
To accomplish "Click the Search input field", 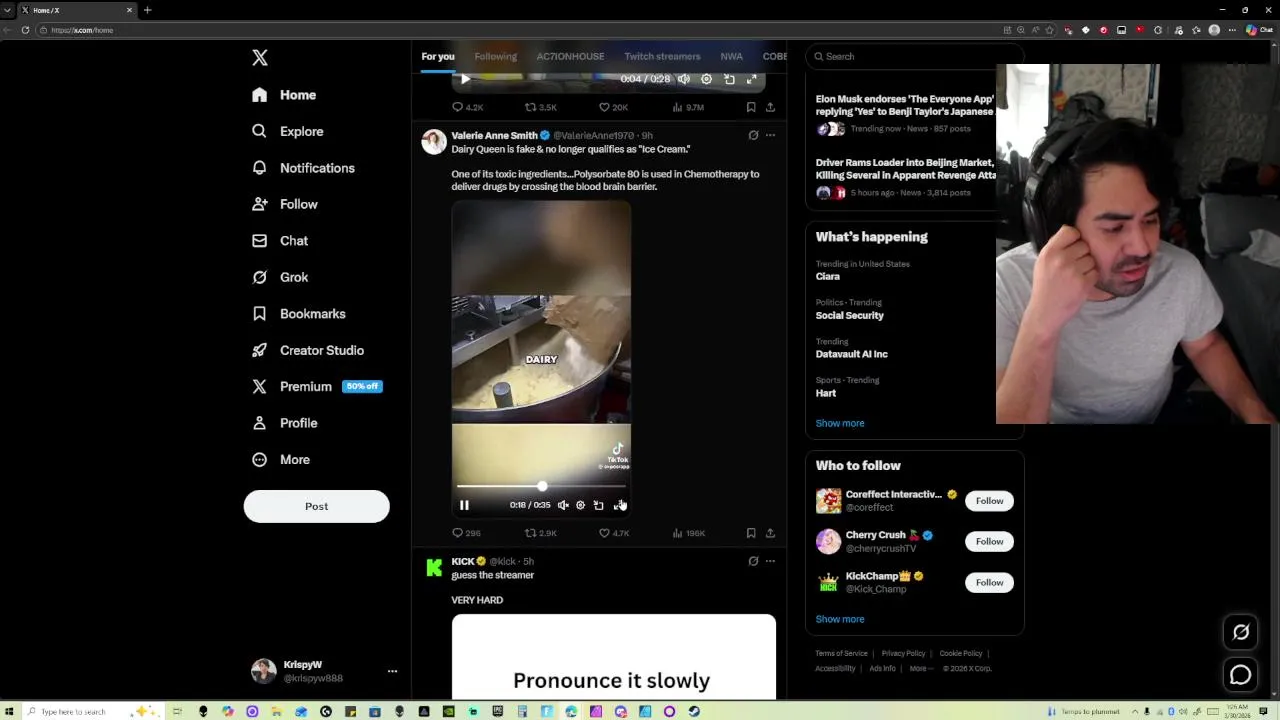I will click(x=915, y=56).
